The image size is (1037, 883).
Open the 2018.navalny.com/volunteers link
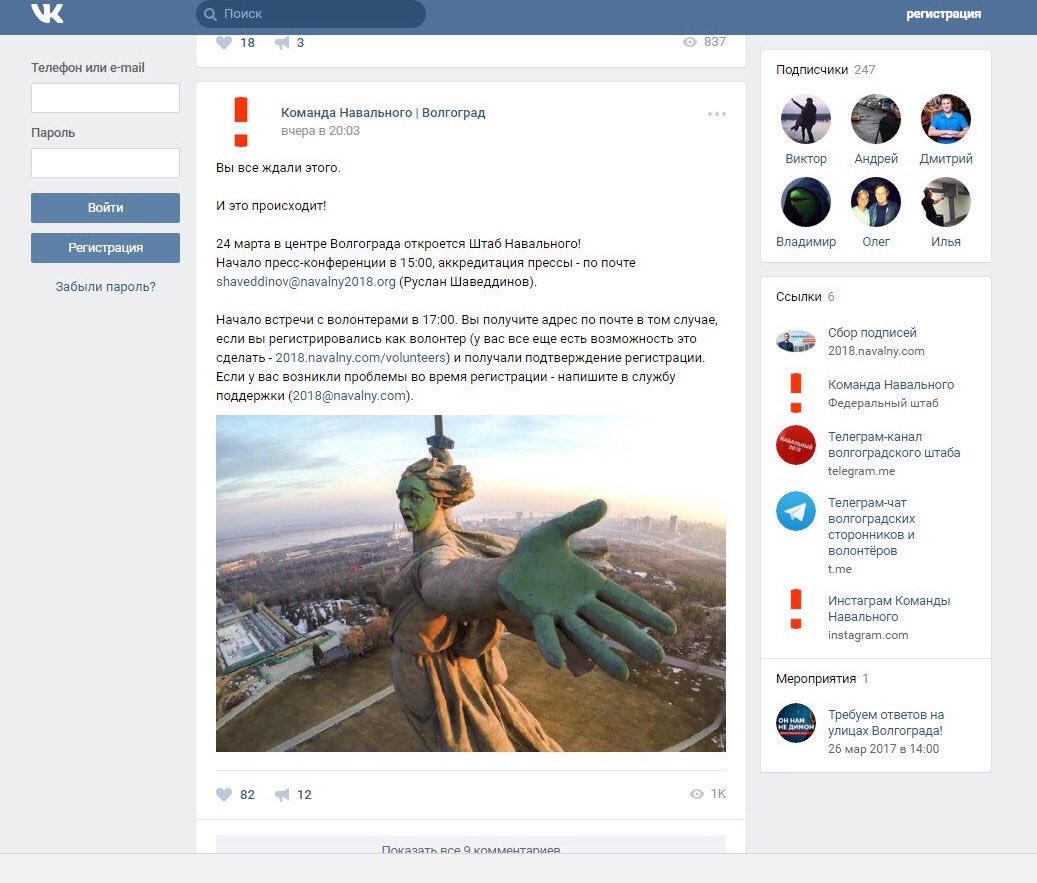362,358
